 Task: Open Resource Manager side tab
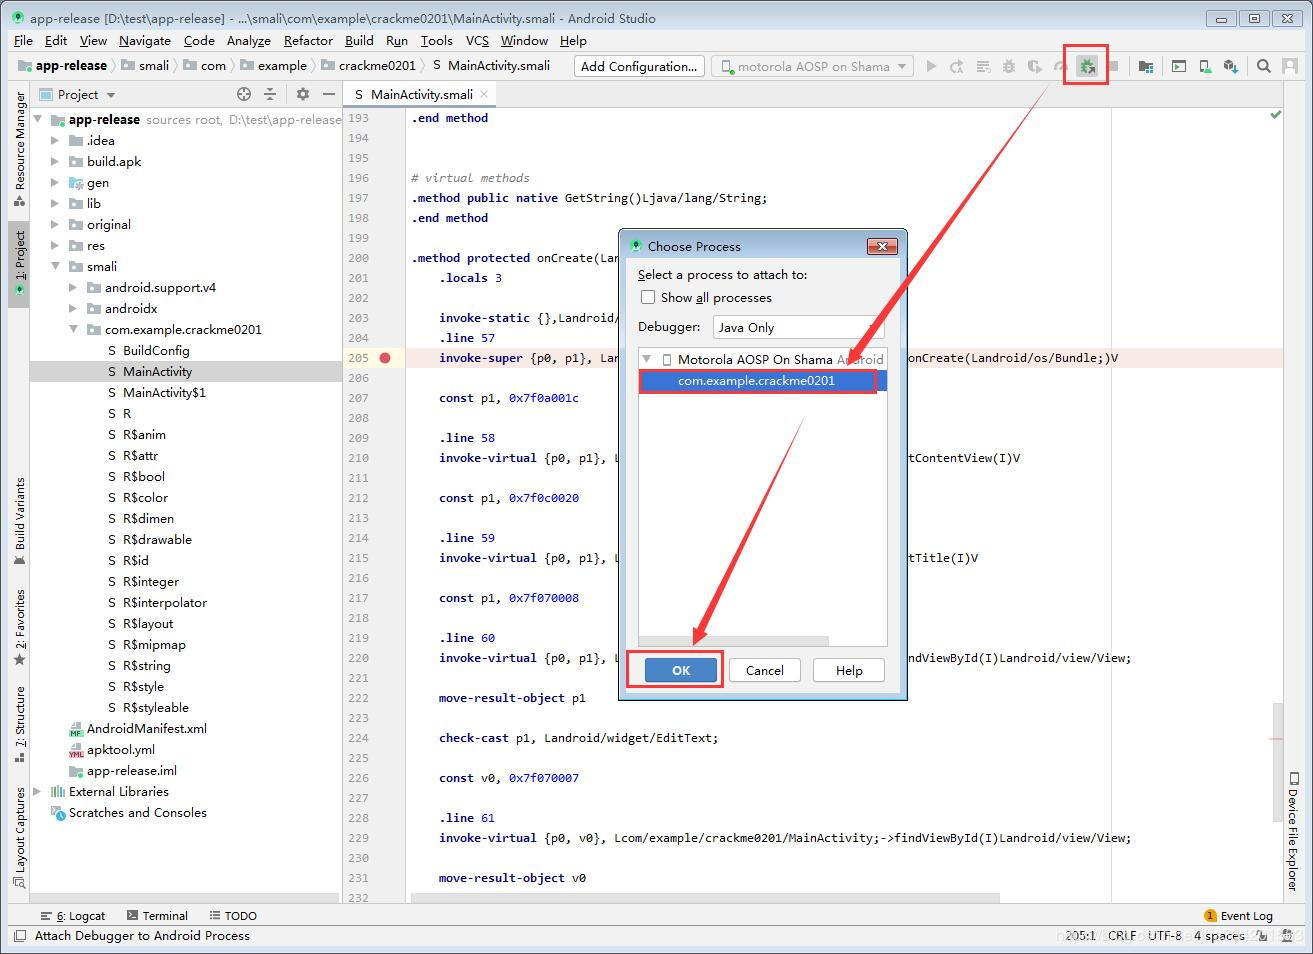pos(19,148)
